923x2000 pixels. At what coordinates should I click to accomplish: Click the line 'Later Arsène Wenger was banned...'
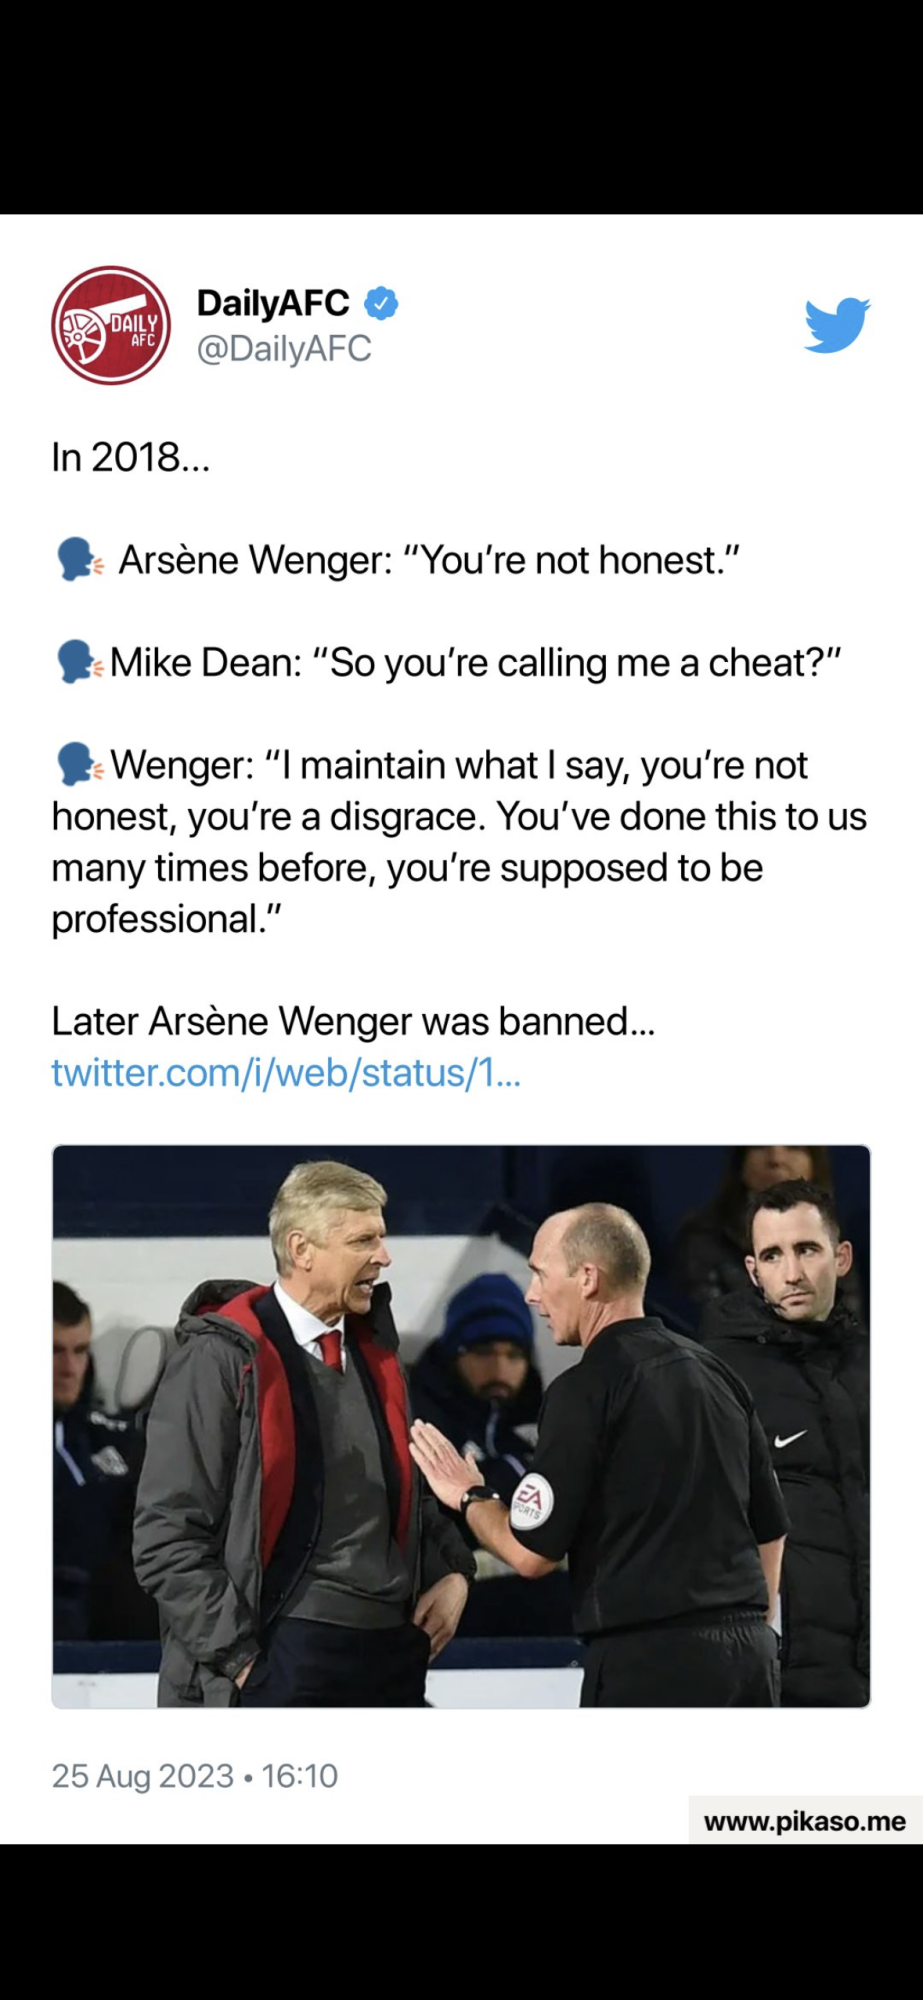(x=353, y=1021)
